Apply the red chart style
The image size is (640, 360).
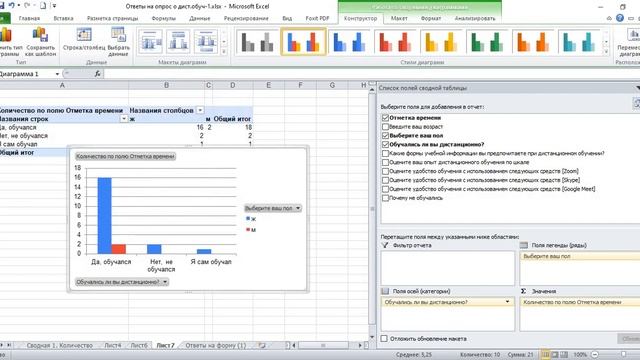(395, 42)
